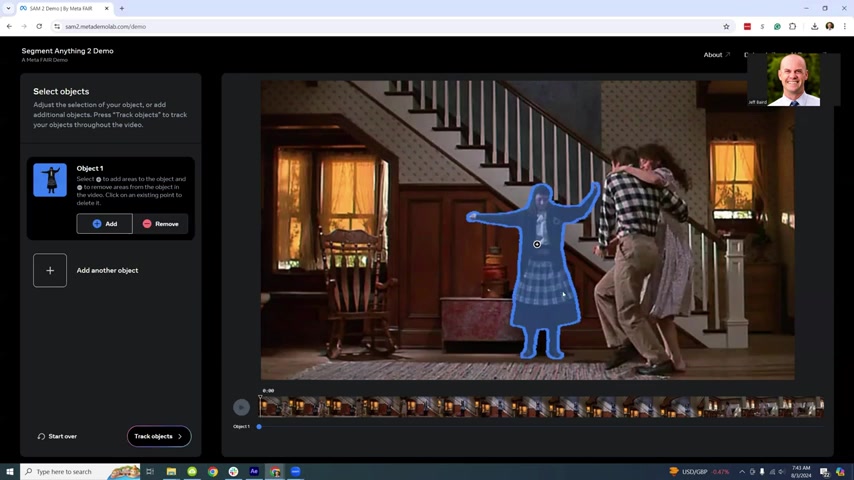Open Google Chrome from the taskbar
Viewport: 854px width, 480px height.
click(x=212, y=472)
